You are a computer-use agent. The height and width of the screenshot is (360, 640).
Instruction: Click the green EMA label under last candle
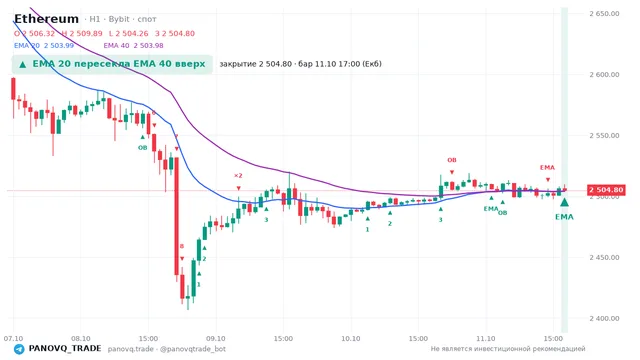click(564, 217)
